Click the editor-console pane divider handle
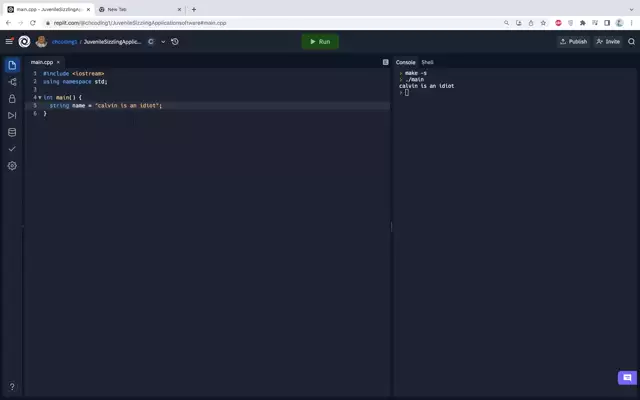Viewport: 640px width, 400px height. 391,227
